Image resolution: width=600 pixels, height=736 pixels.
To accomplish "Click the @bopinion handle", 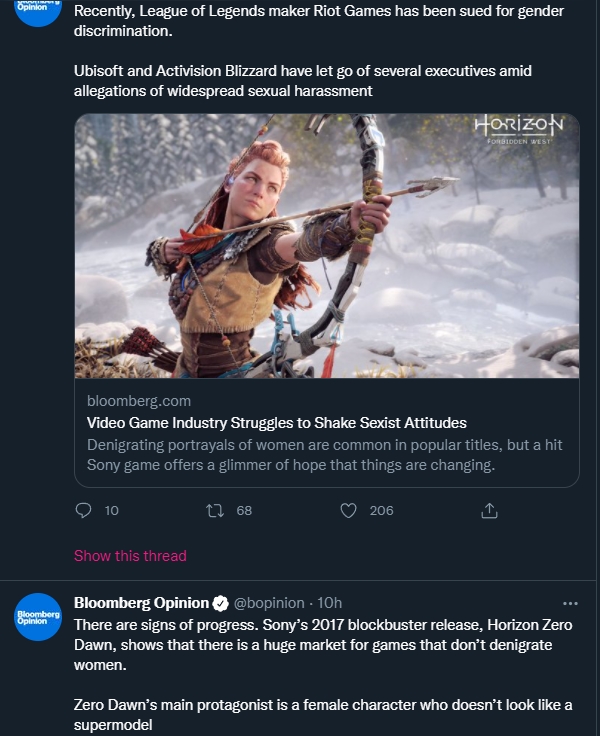I will click(x=269, y=603).
